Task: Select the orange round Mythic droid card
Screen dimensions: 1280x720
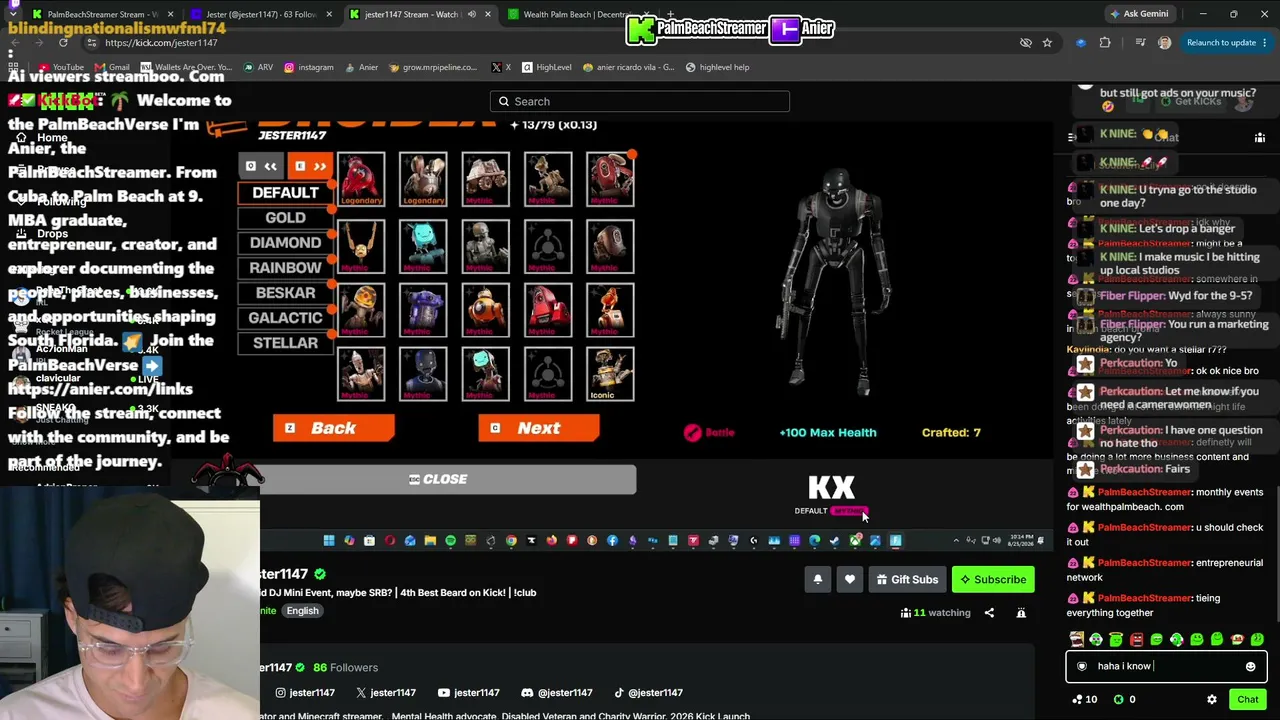Action: (x=485, y=309)
